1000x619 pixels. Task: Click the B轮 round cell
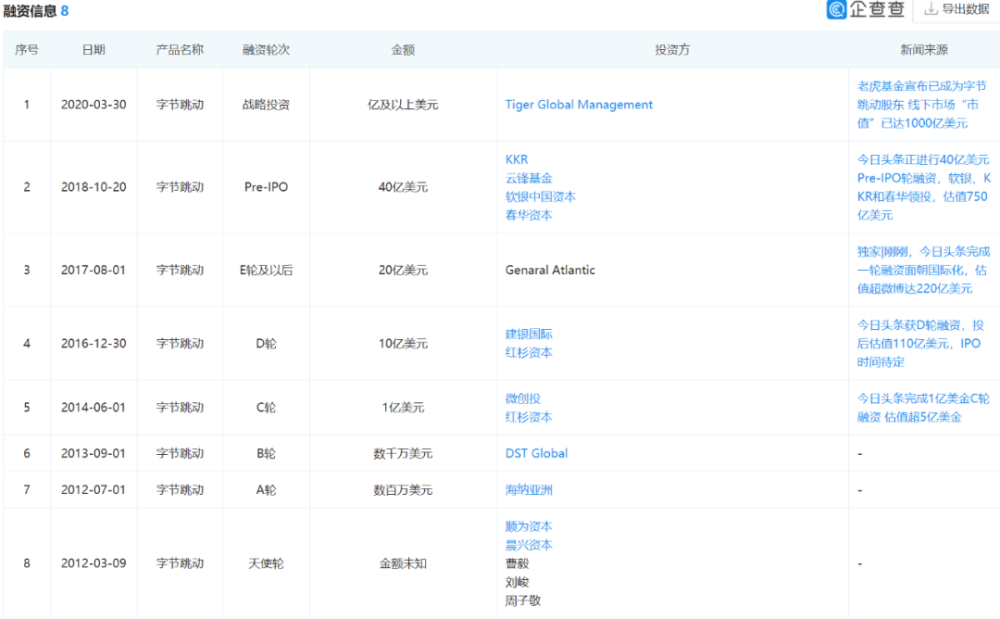point(266,453)
